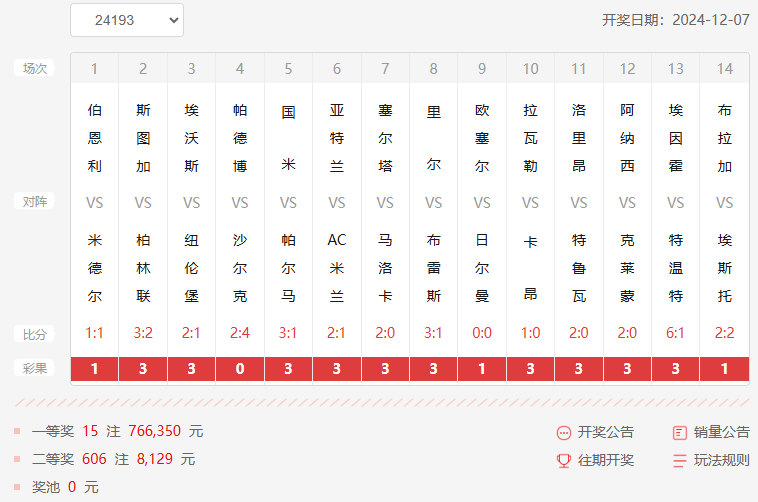Click the home team 埃因霍
758x502 pixels.
point(676,138)
